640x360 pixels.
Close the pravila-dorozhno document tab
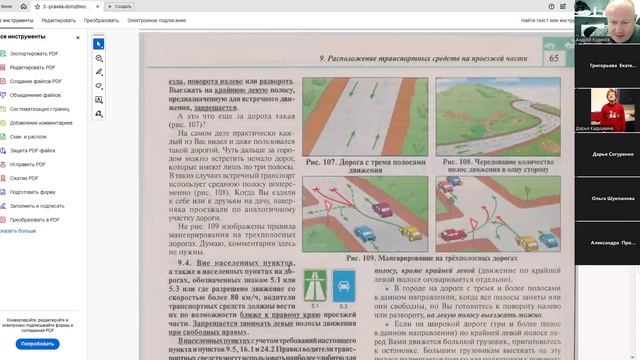[x=98, y=7]
